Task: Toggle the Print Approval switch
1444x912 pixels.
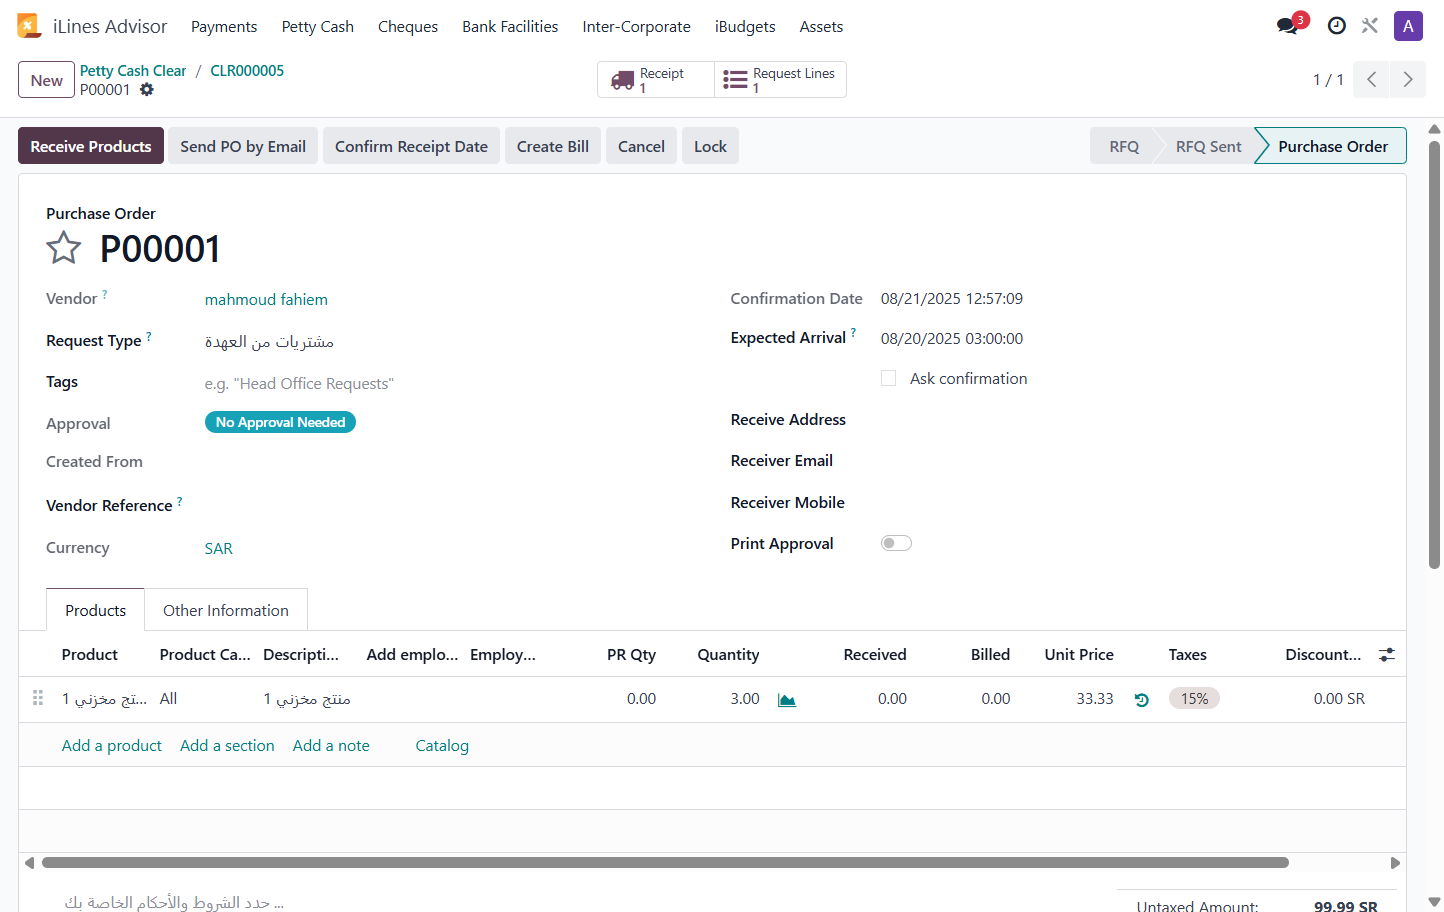Action: (896, 543)
